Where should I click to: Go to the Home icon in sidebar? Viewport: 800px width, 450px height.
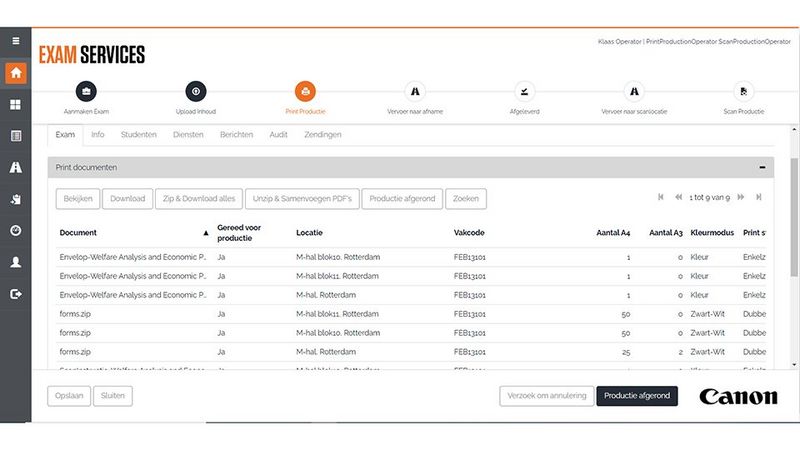pyautogui.click(x=15, y=73)
